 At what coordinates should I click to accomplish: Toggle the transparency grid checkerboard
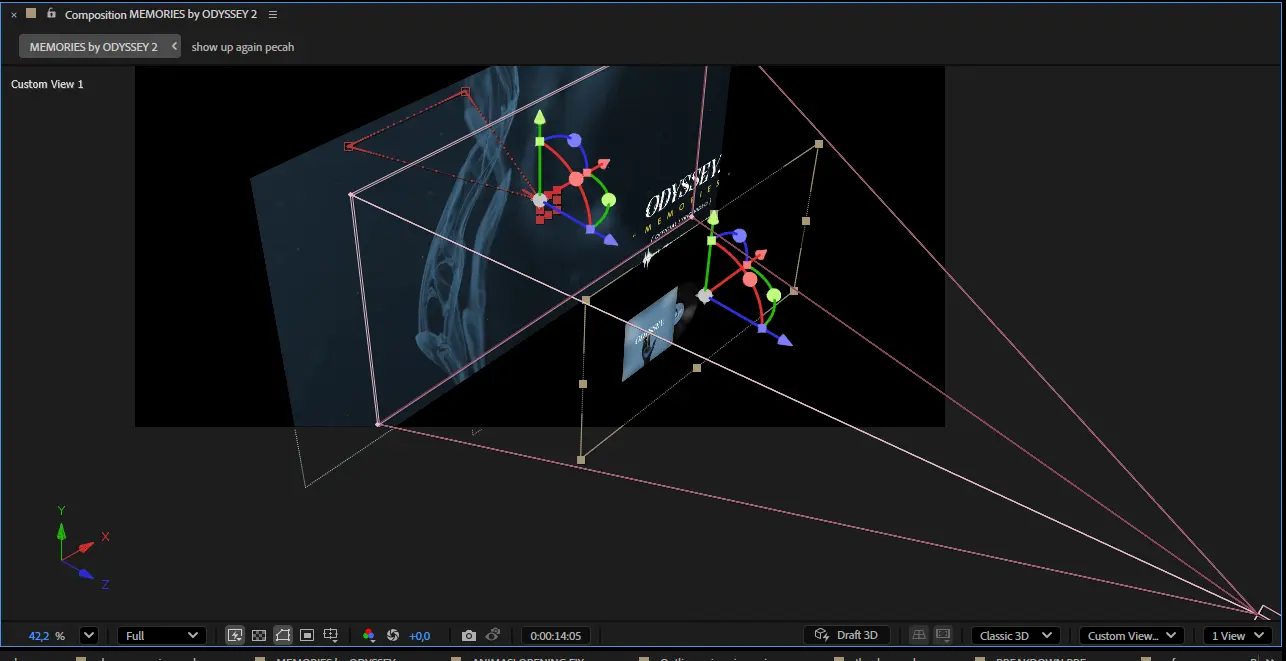(259, 635)
